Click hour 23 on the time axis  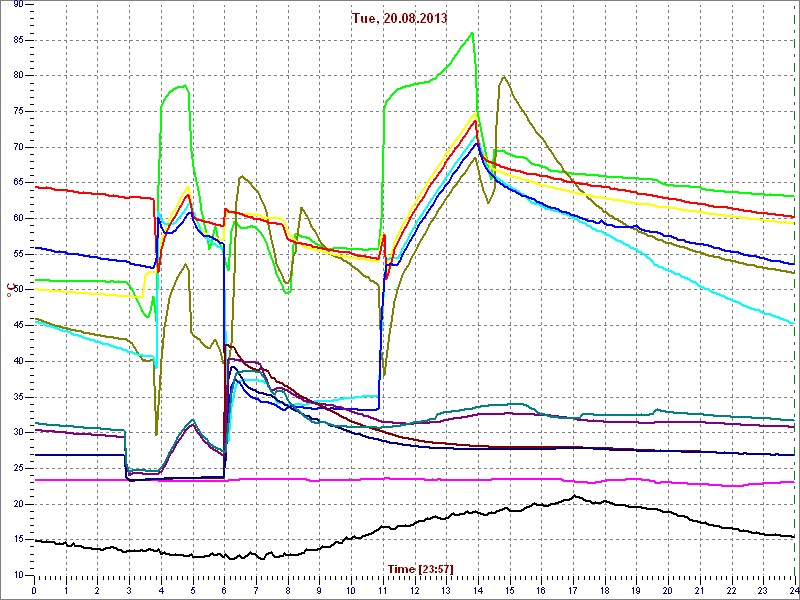click(x=763, y=590)
